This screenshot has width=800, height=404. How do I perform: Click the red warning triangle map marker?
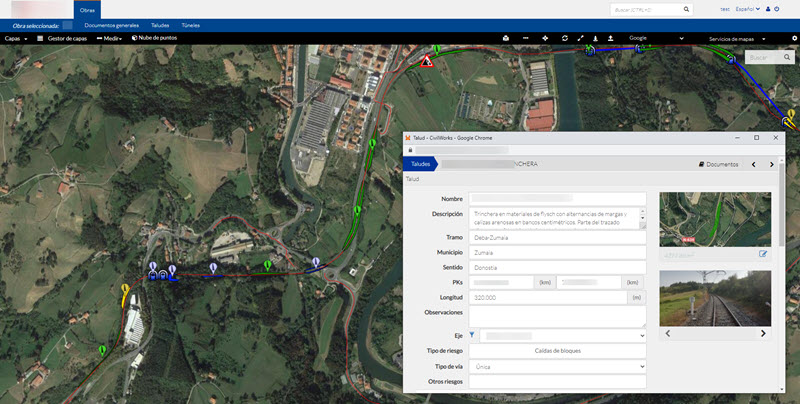click(x=427, y=62)
